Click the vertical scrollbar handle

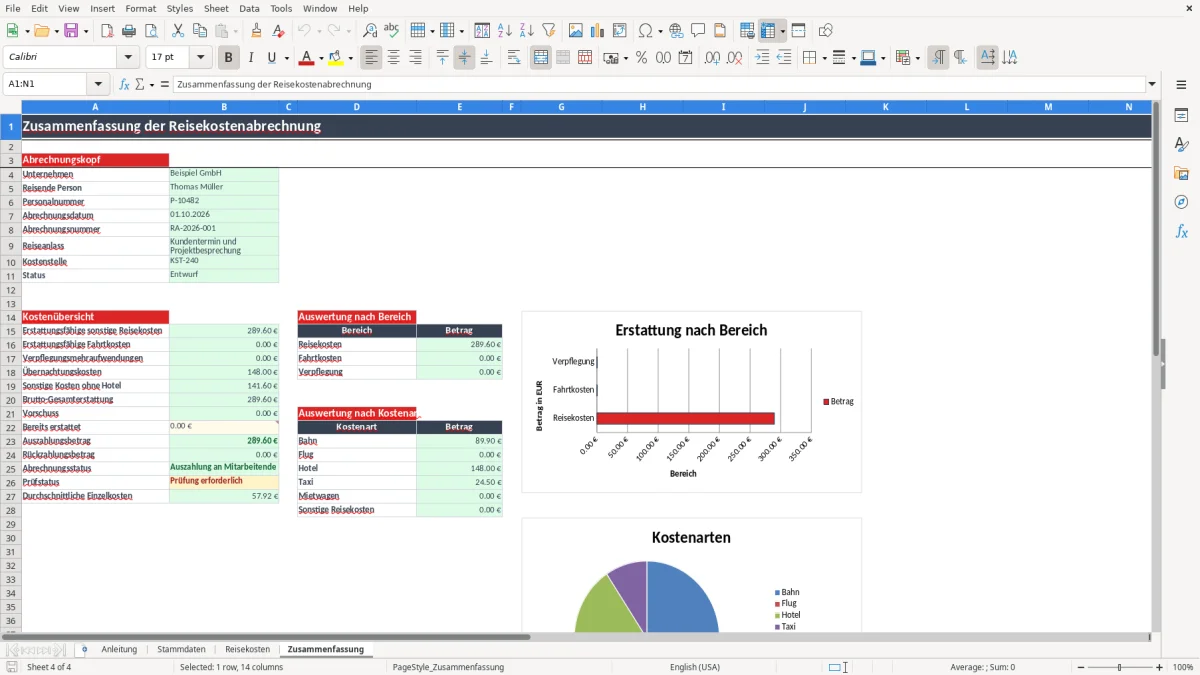1156,230
